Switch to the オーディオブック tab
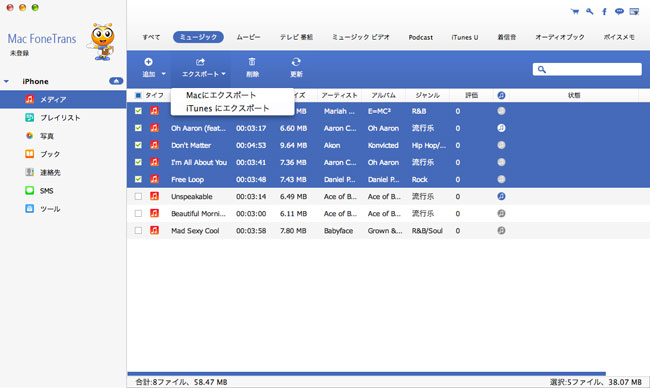650x388 pixels. 560,37
